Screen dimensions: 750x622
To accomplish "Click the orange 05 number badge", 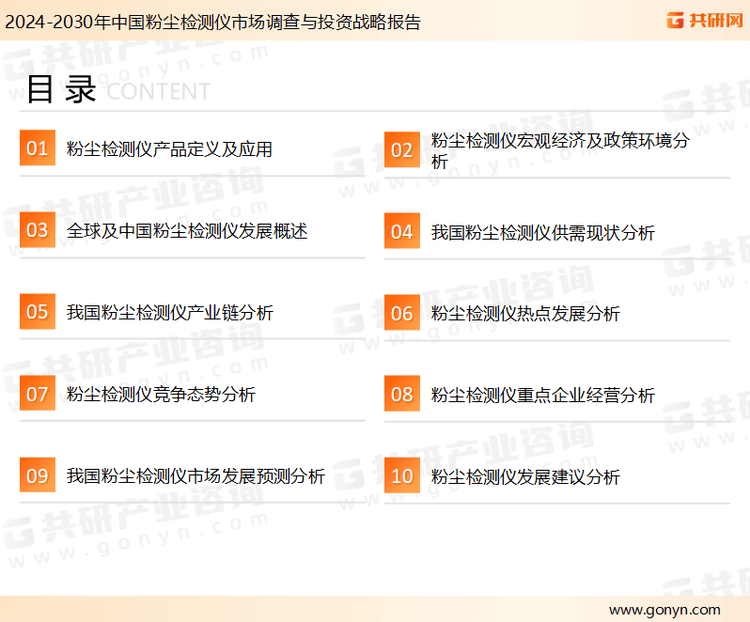I will tap(37, 312).
